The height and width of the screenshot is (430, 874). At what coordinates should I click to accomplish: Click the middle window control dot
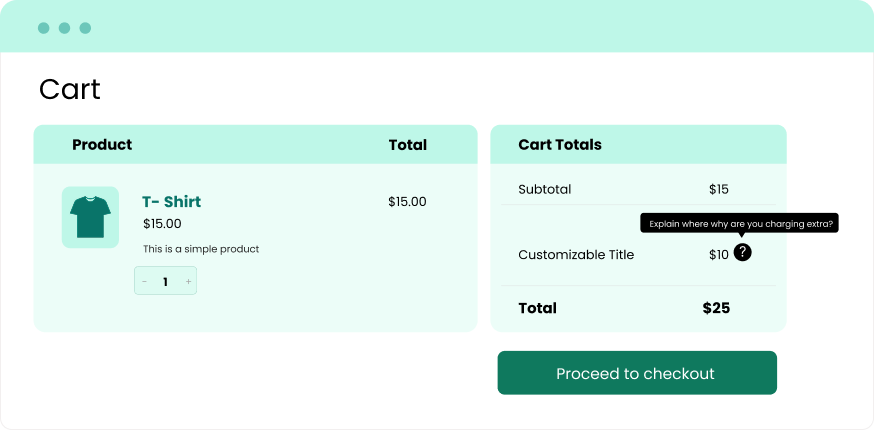(x=64, y=28)
